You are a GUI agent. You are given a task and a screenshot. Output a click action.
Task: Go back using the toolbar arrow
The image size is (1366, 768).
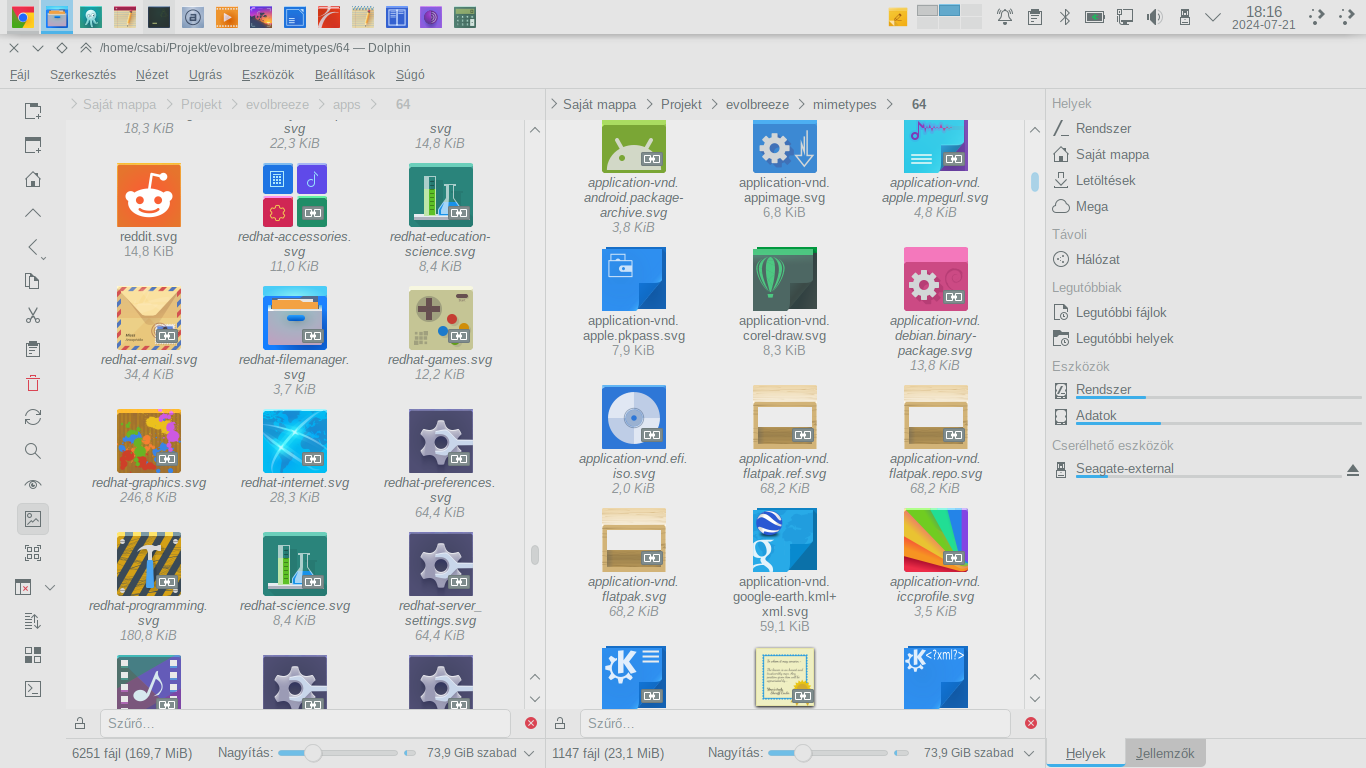[x=33, y=247]
